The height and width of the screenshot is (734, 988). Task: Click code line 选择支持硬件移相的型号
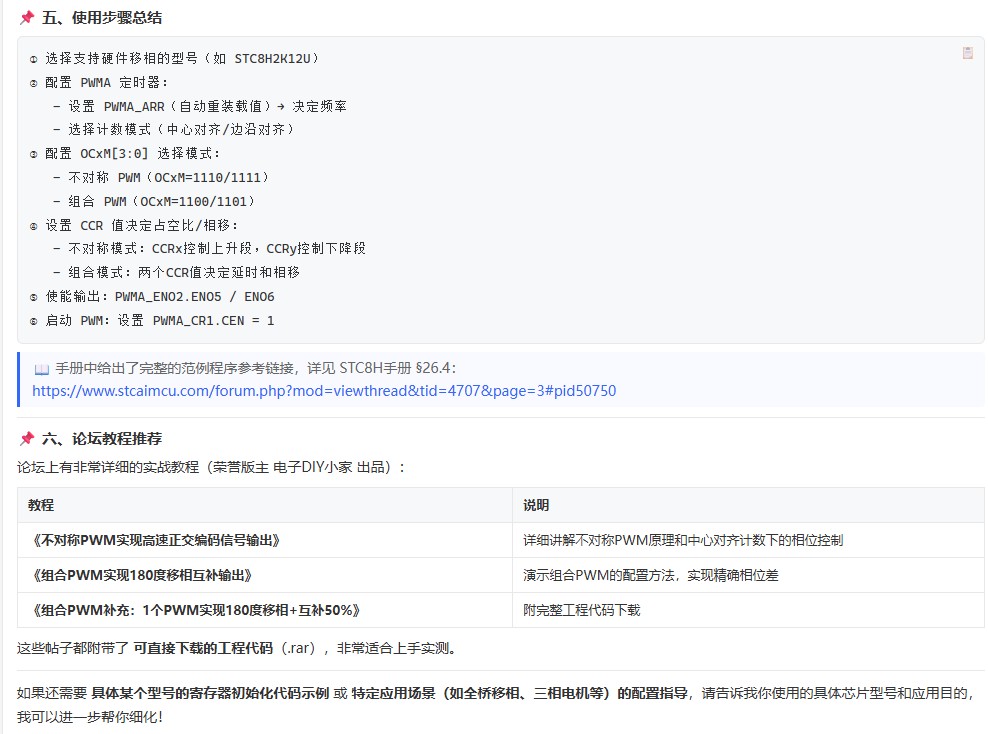[x=175, y=59]
